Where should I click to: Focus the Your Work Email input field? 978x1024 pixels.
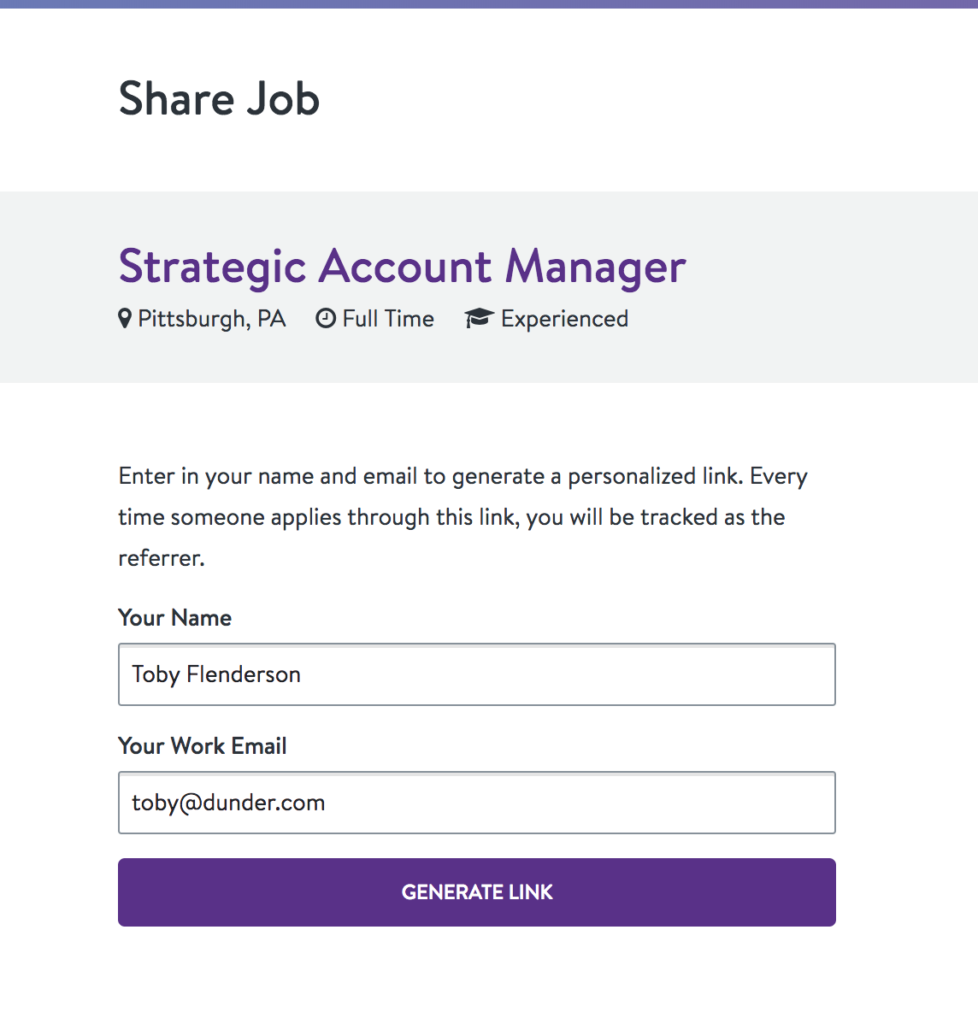pos(477,802)
